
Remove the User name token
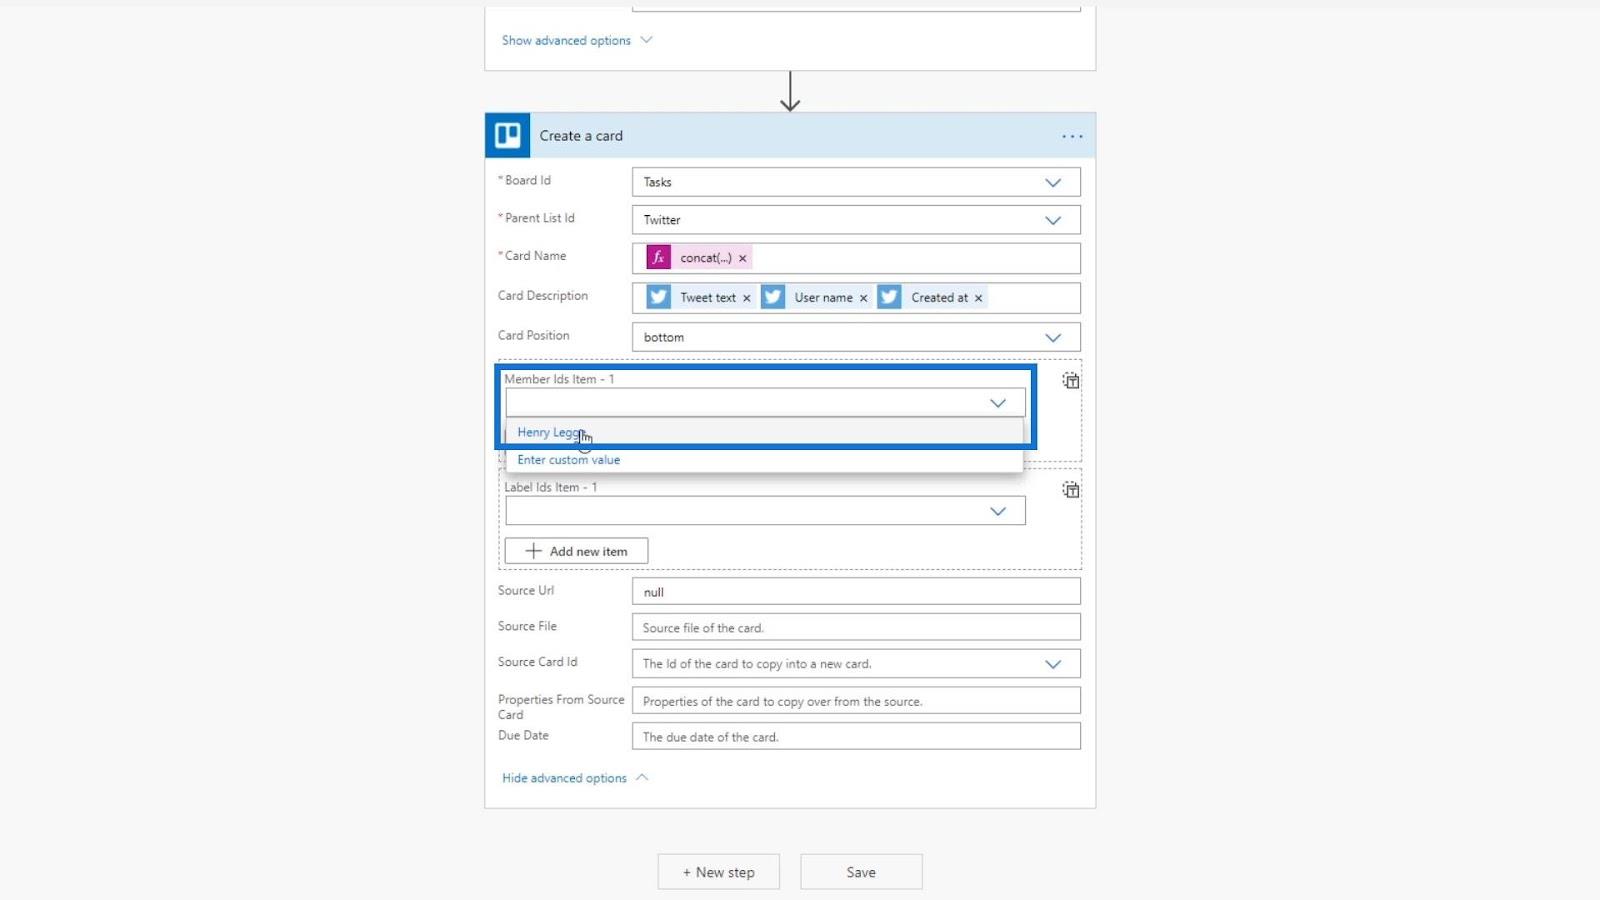tap(864, 298)
